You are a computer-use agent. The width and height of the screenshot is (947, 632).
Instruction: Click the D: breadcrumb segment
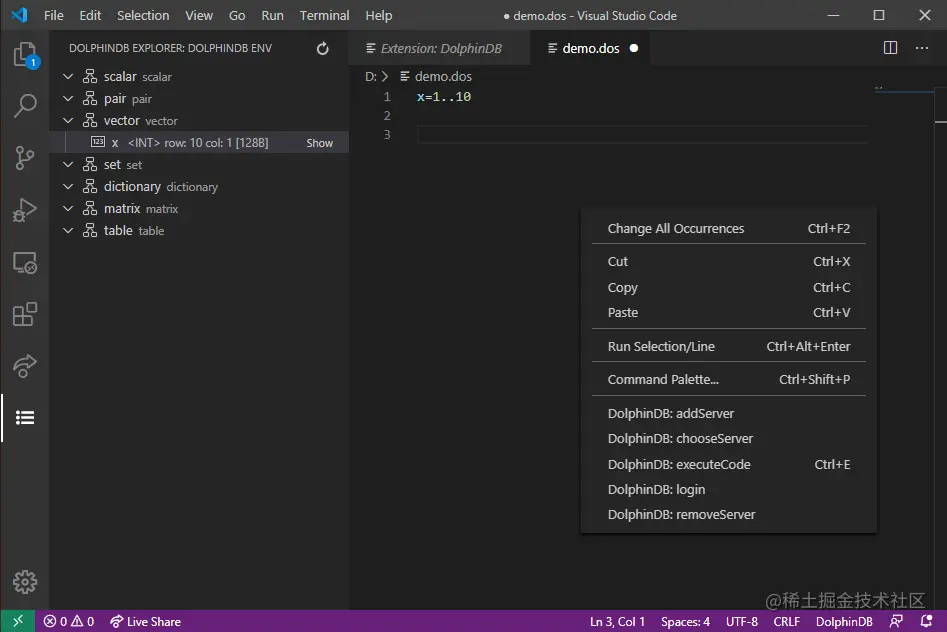[371, 76]
